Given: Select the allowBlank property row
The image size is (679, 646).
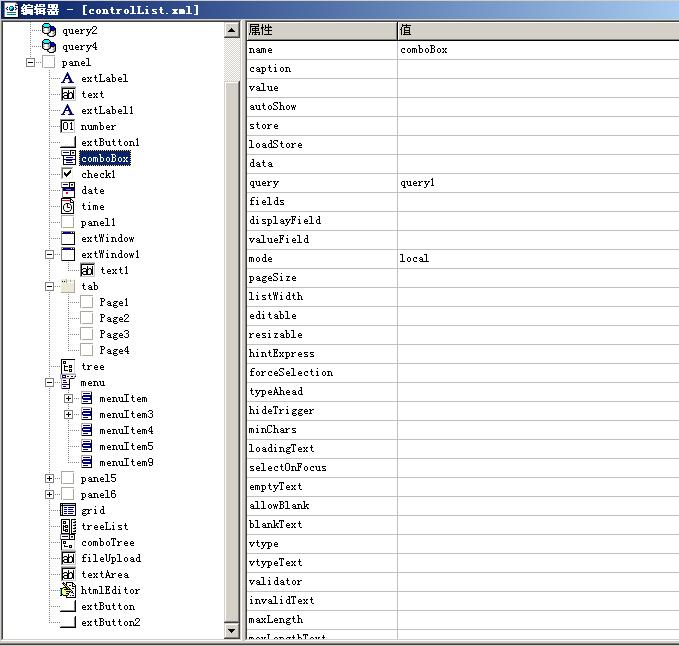Looking at the screenshot, I should [x=463, y=505].
